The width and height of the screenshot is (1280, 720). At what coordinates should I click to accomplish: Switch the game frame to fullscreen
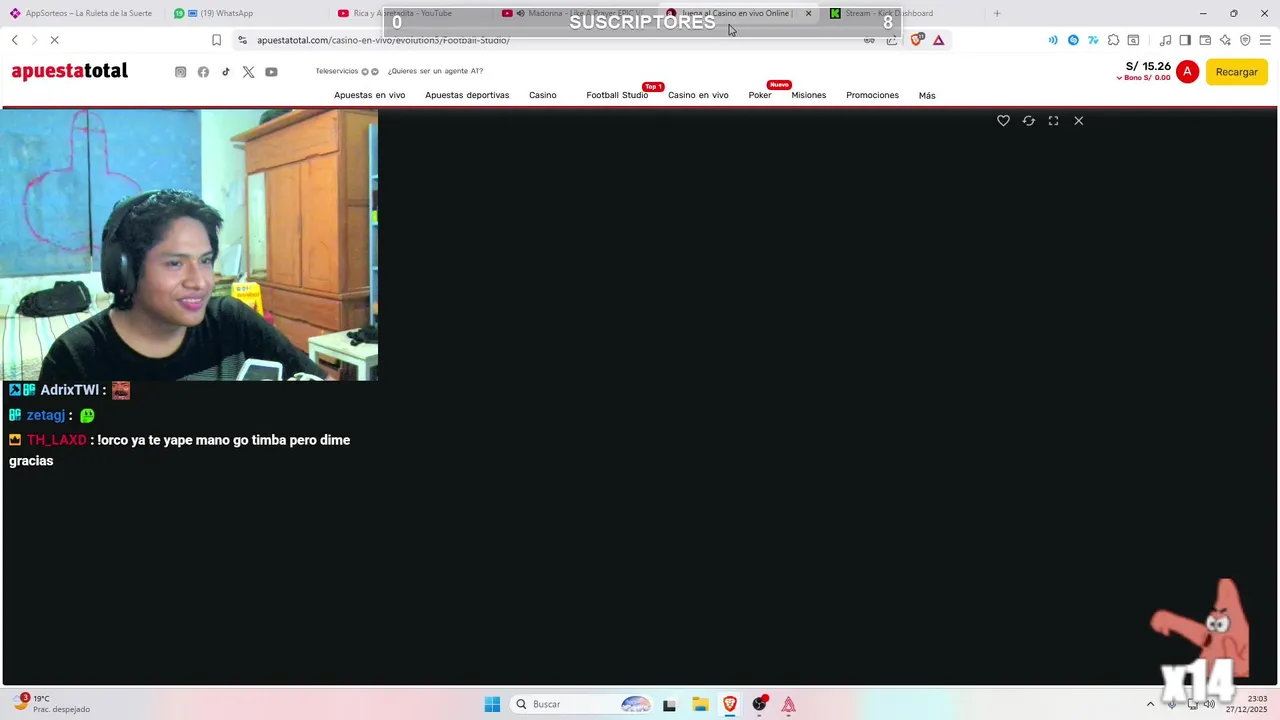(1053, 121)
